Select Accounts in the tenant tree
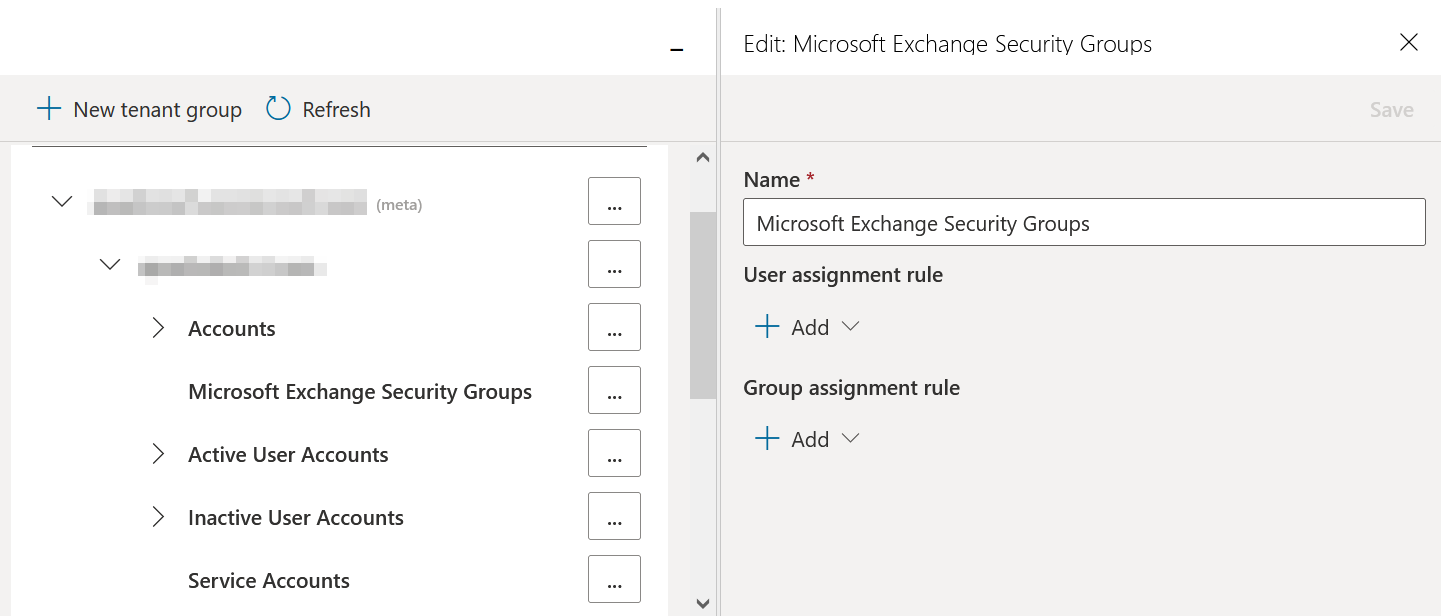This screenshot has width=1441, height=616. 232,329
